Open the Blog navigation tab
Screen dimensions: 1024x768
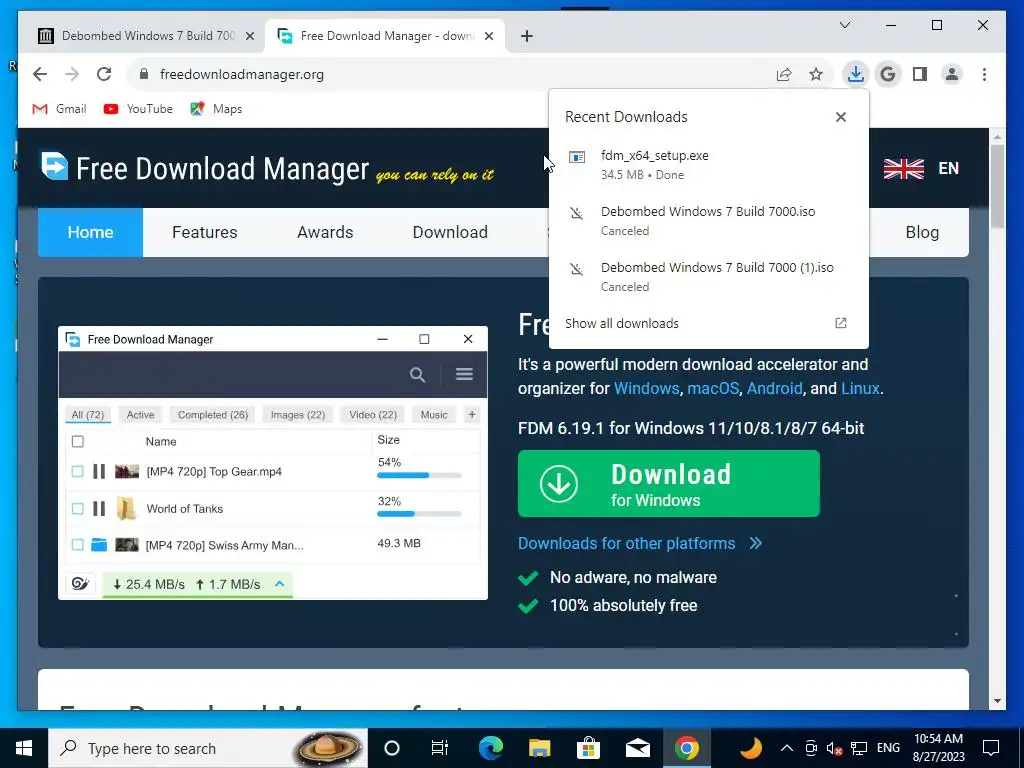coord(922,232)
